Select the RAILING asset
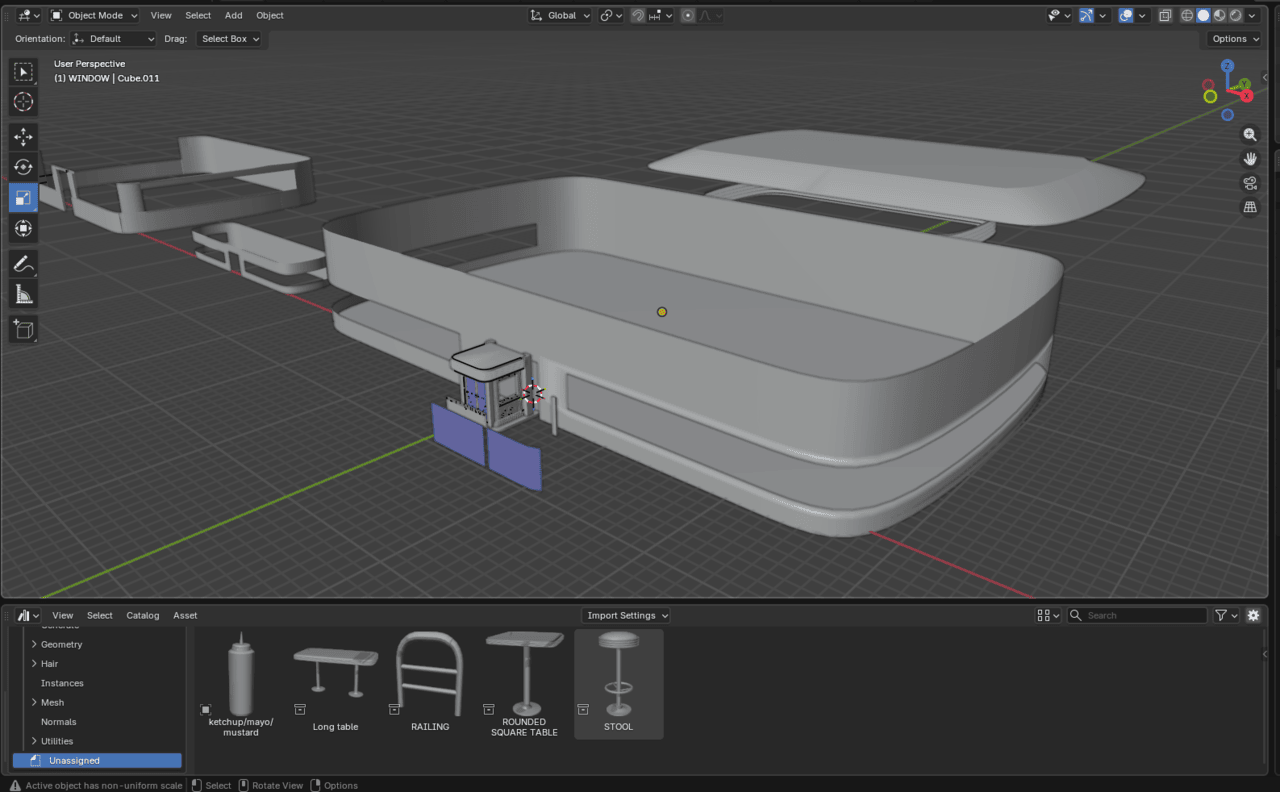The height and width of the screenshot is (792, 1280). (x=430, y=685)
